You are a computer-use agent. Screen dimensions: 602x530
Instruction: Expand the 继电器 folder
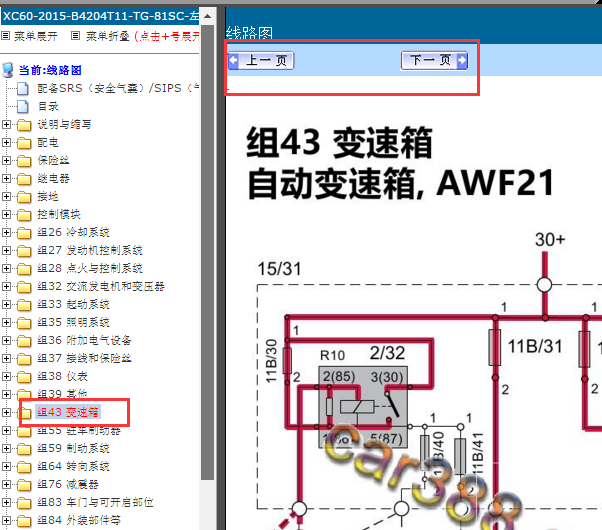click(6, 179)
